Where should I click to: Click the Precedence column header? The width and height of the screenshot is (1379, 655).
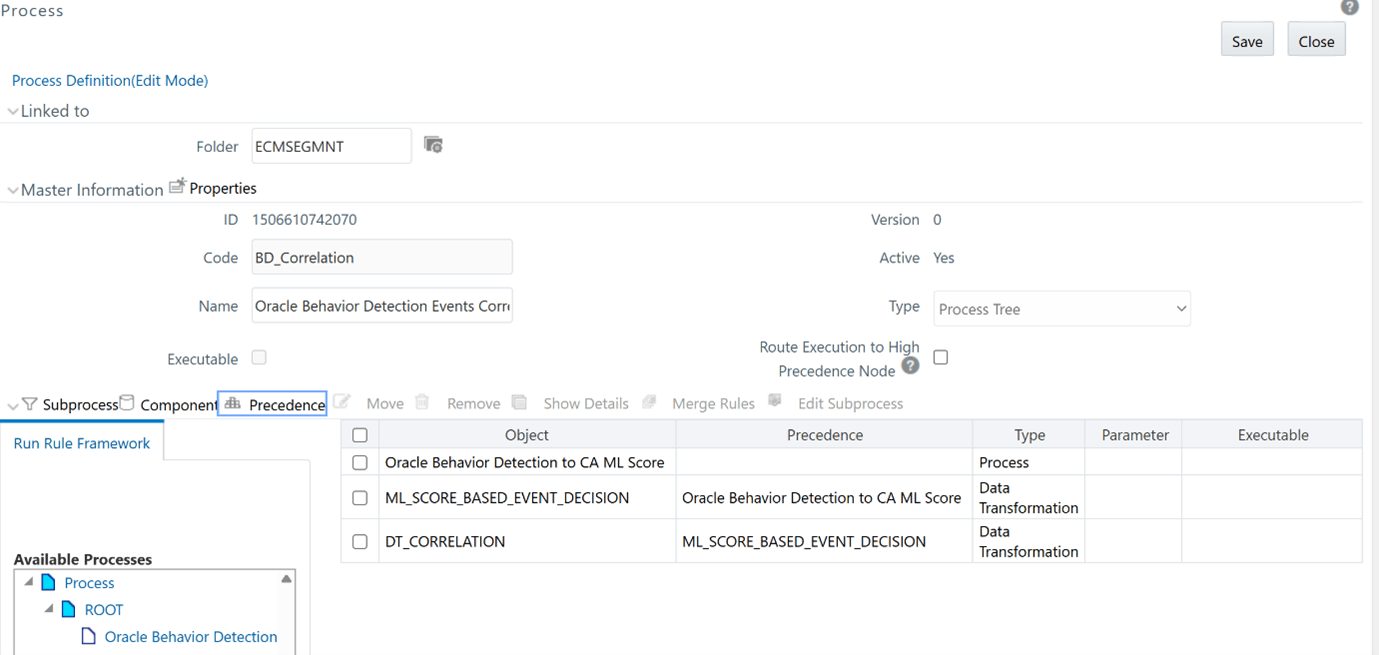824,434
